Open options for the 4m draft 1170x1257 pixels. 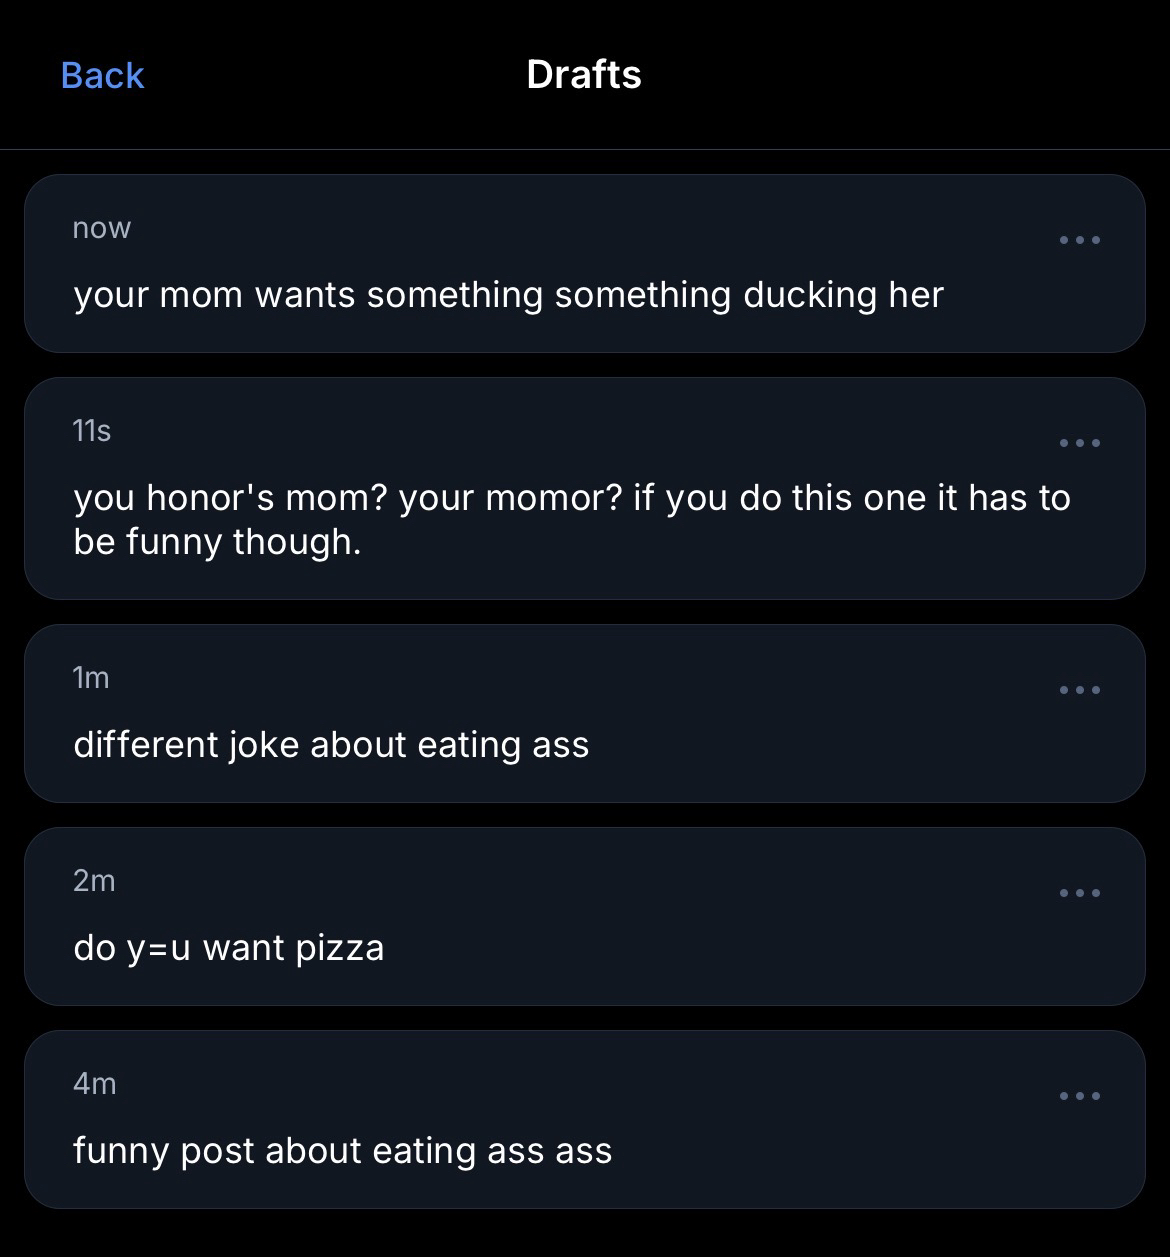coord(1080,1096)
